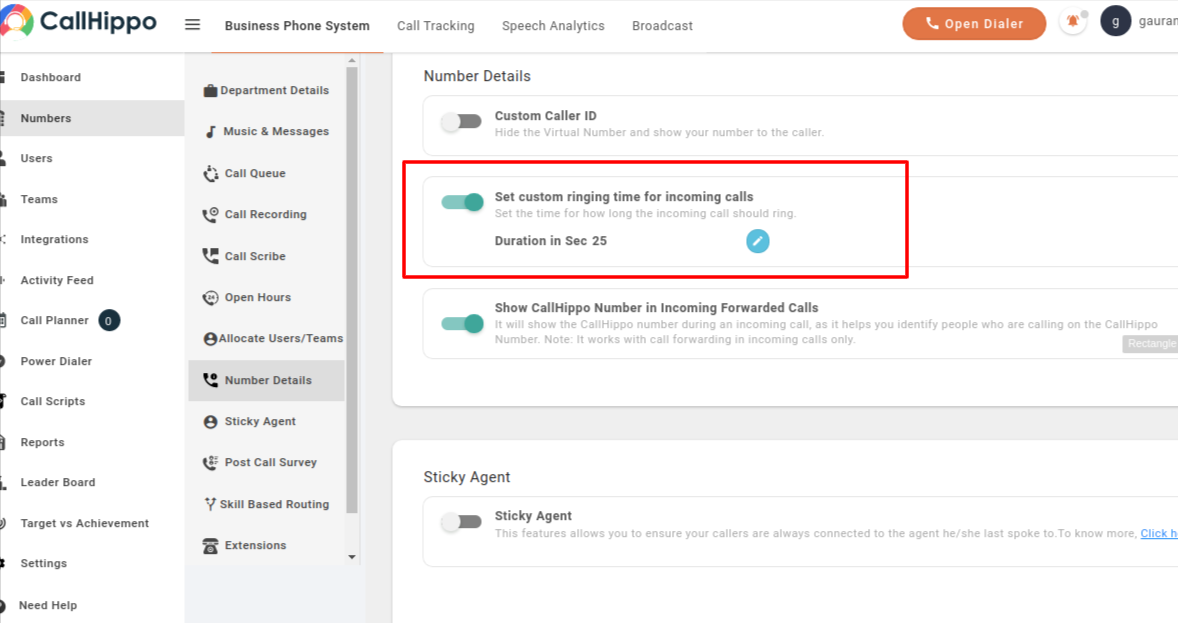
Task: Turn off Show CallHippo Number toggle
Action: coord(462,324)
